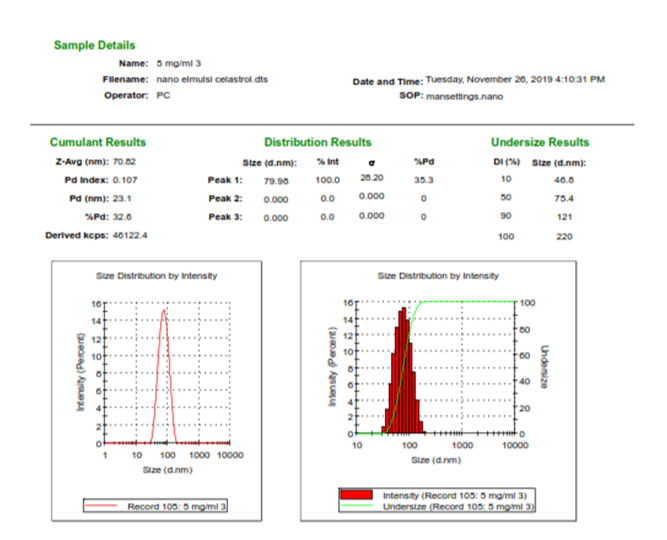This screenshot has height=540, width=667.
Task: Select the filename nano elmulsi celastrol.dts
Action: coord(212,78)
